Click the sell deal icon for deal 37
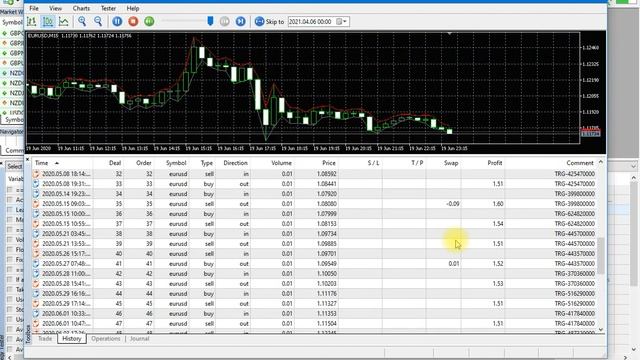This screenshot has height=360, width=640. click(x=36, y=224)
